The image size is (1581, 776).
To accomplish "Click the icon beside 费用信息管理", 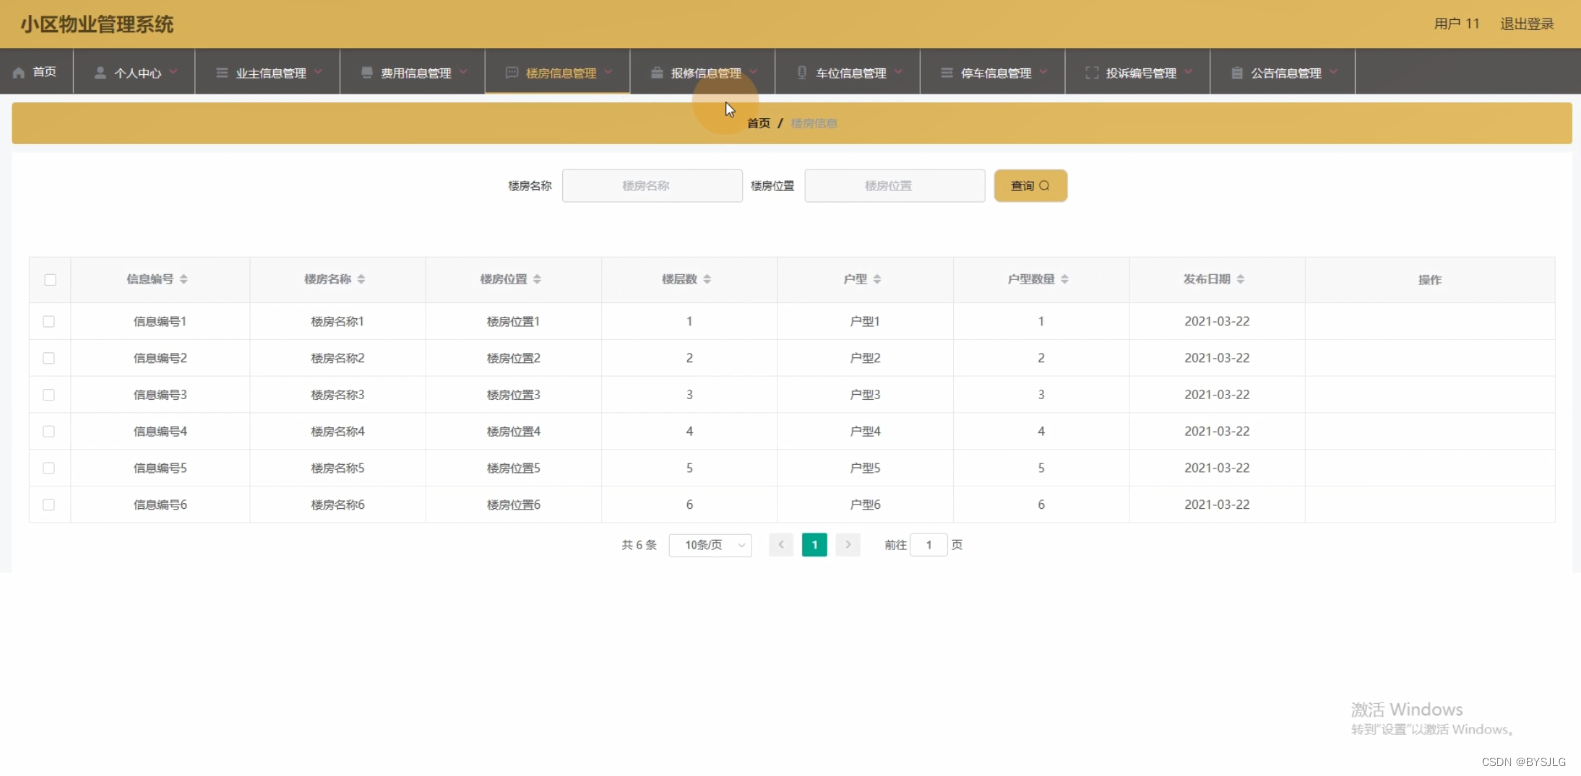I will 367,73.
